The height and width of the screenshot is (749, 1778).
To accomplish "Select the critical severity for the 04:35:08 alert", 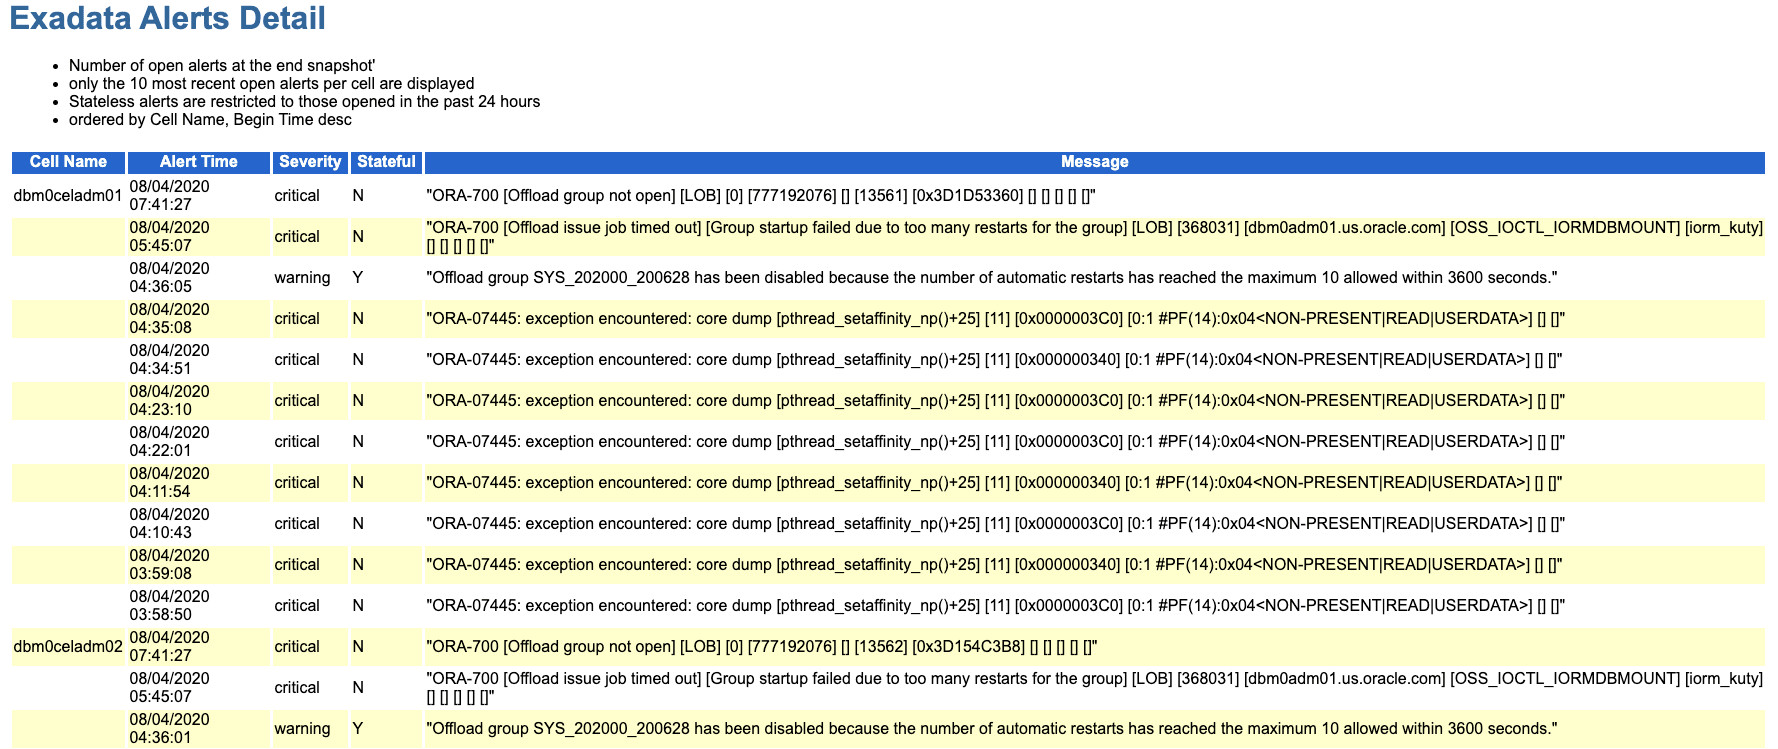I will [x=297, y=319].
